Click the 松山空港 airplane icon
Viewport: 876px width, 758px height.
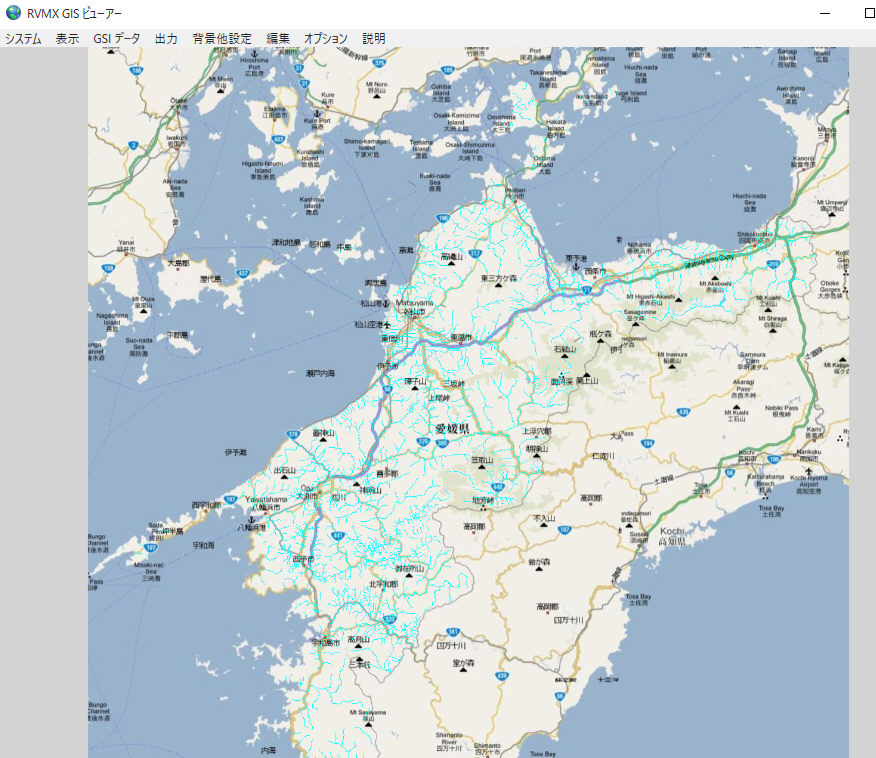pos(386,325)
